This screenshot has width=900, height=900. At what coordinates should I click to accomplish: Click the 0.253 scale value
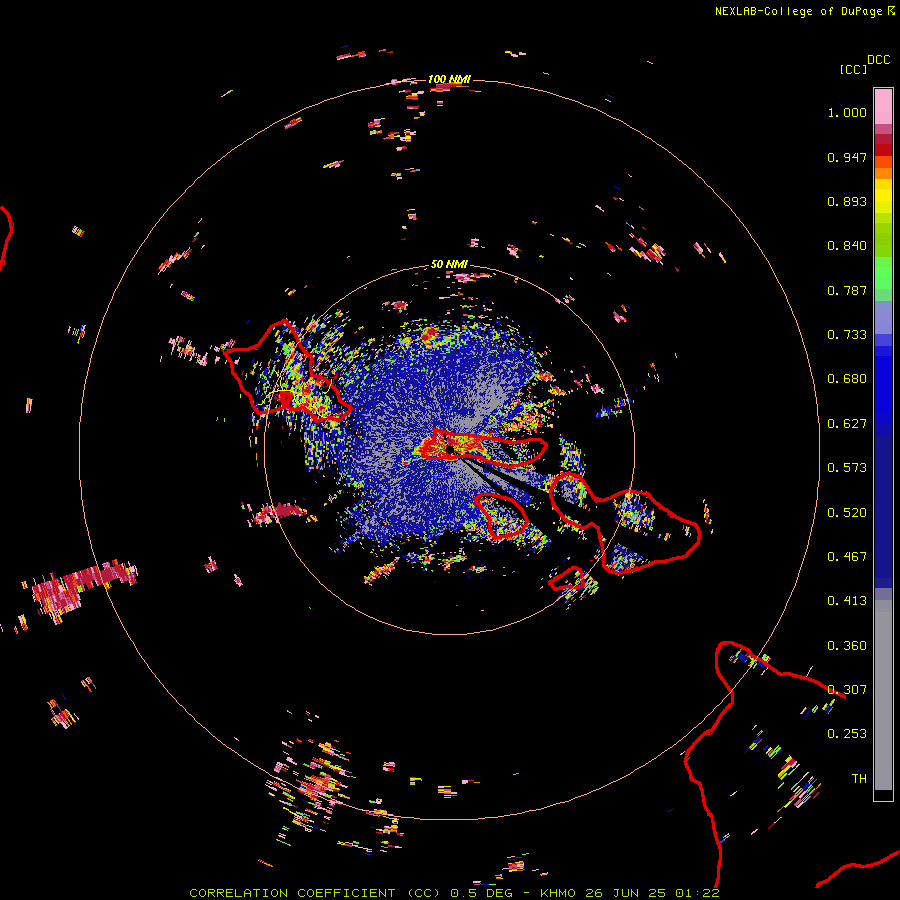point(847,734)
